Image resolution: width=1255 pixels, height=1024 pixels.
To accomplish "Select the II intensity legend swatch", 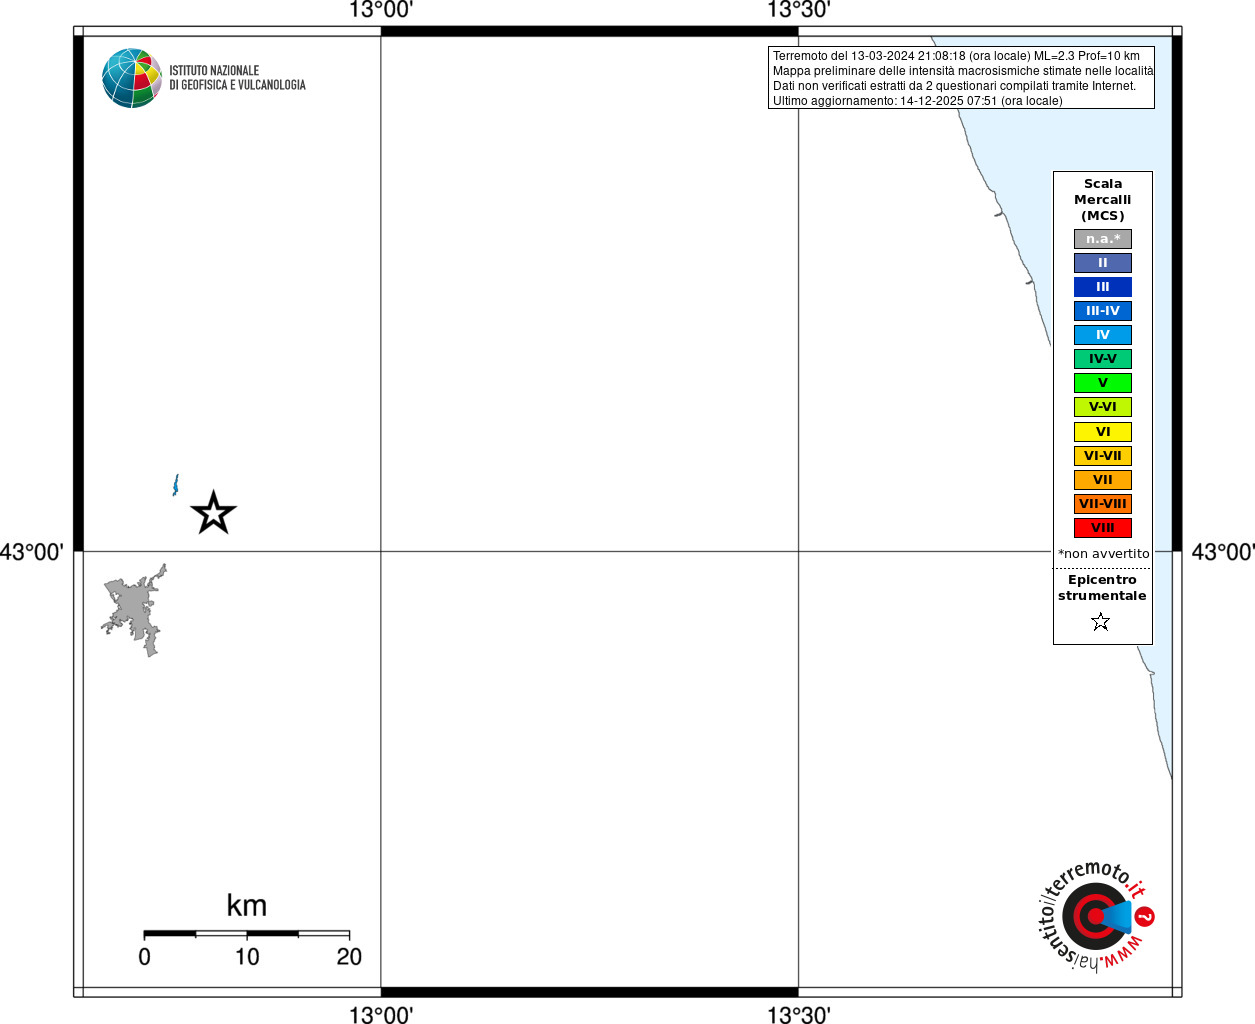I will point(1103,263).
